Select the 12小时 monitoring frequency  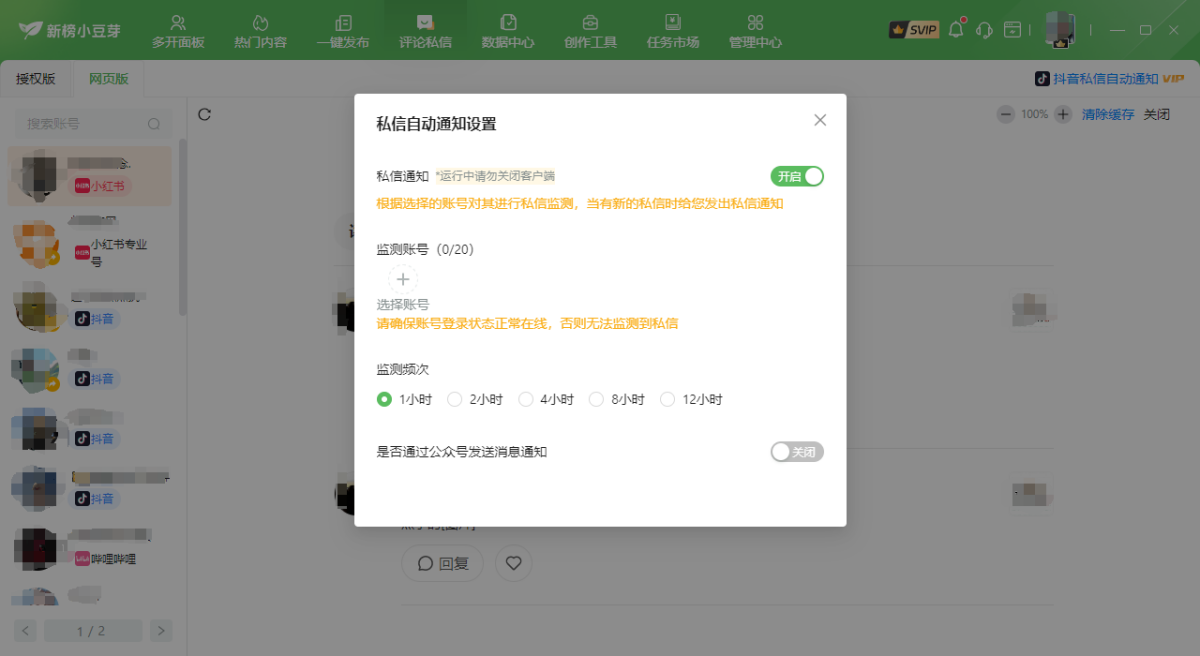[668, 399]
